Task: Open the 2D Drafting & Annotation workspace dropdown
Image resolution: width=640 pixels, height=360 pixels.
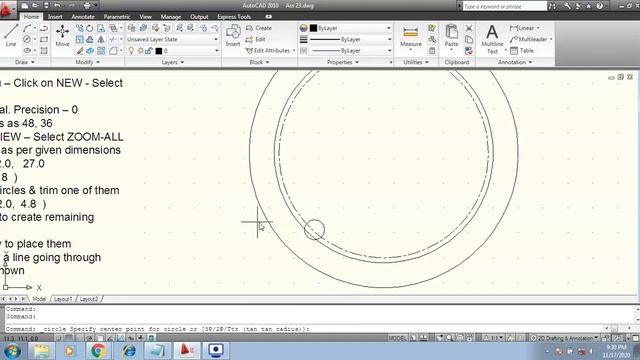Action: click(564, 338)
